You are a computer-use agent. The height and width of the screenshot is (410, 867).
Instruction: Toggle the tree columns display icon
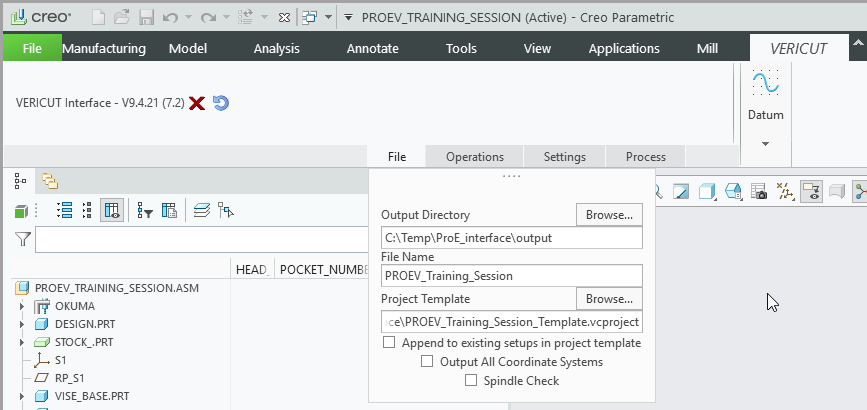click(x=112, y=210)
